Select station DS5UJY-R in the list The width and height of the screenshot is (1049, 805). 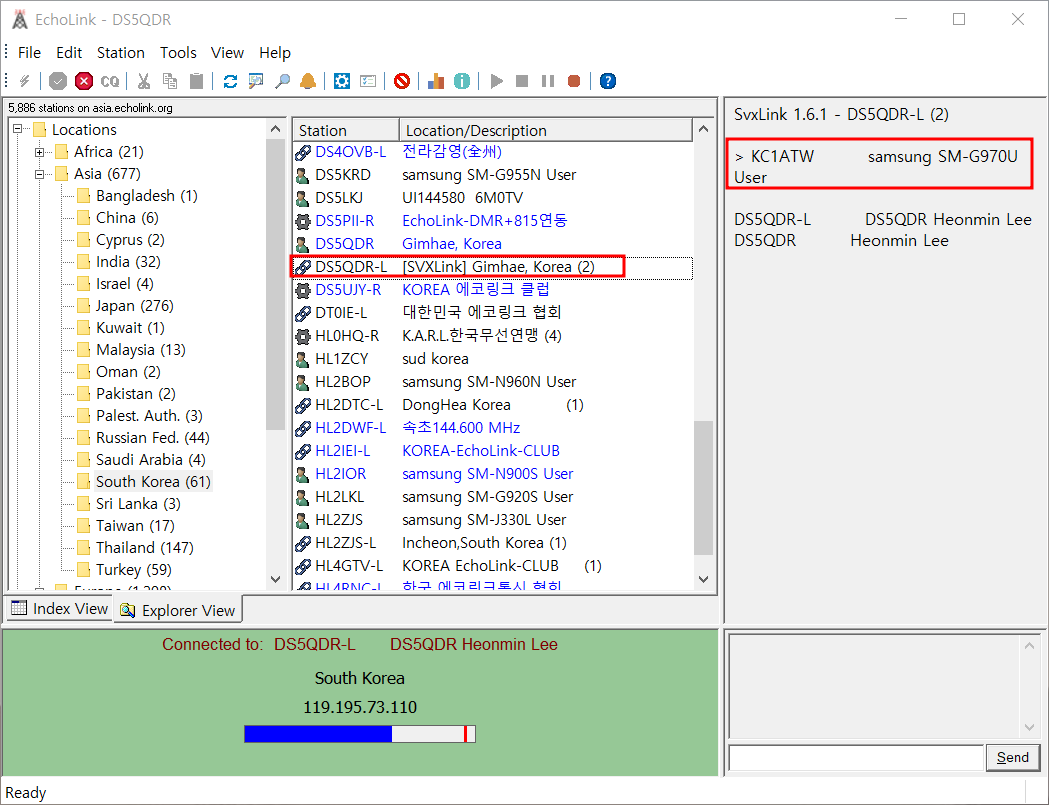pyautogui.click(x=492, y=290)
